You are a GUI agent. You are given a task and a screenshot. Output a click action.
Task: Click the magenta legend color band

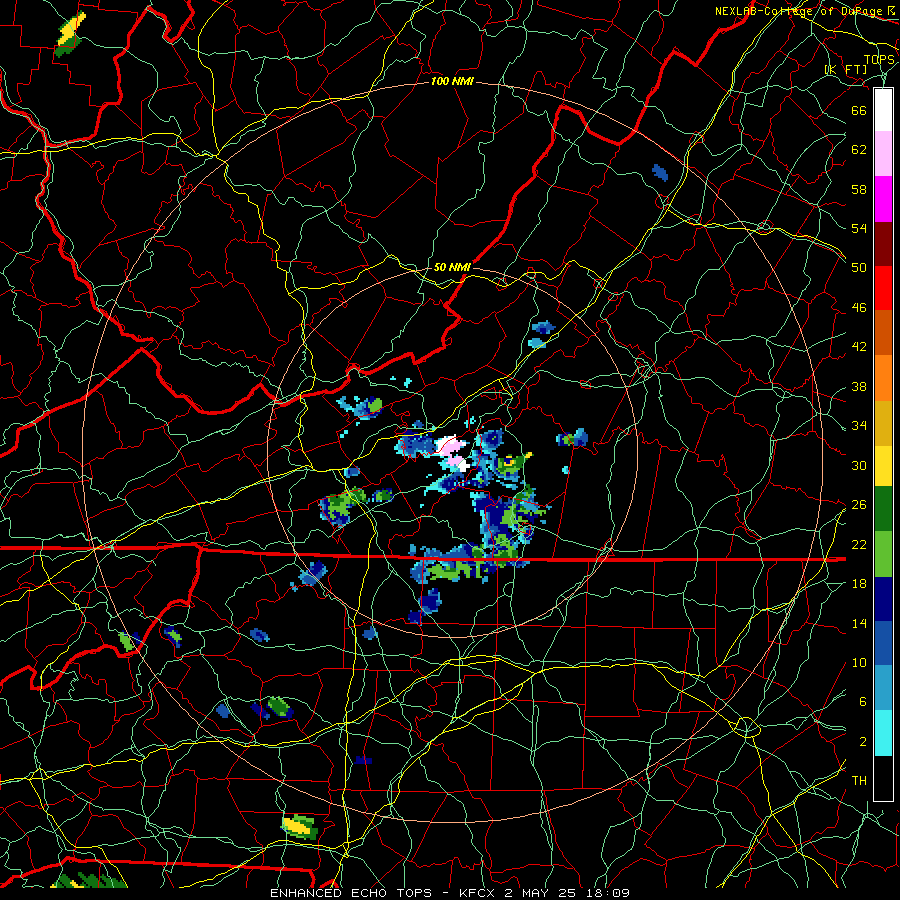[883, 199]
